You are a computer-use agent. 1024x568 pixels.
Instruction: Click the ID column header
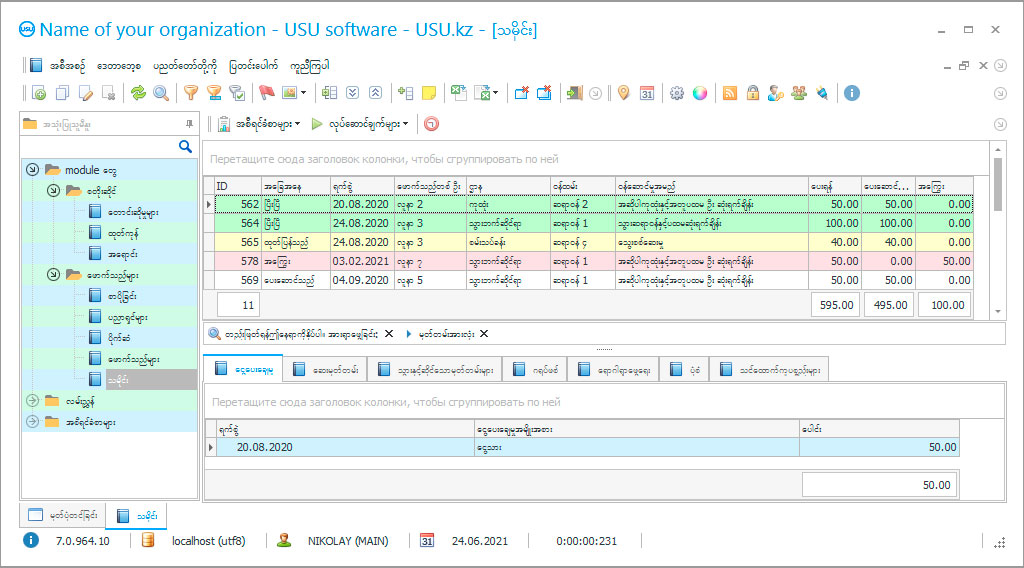236,186
